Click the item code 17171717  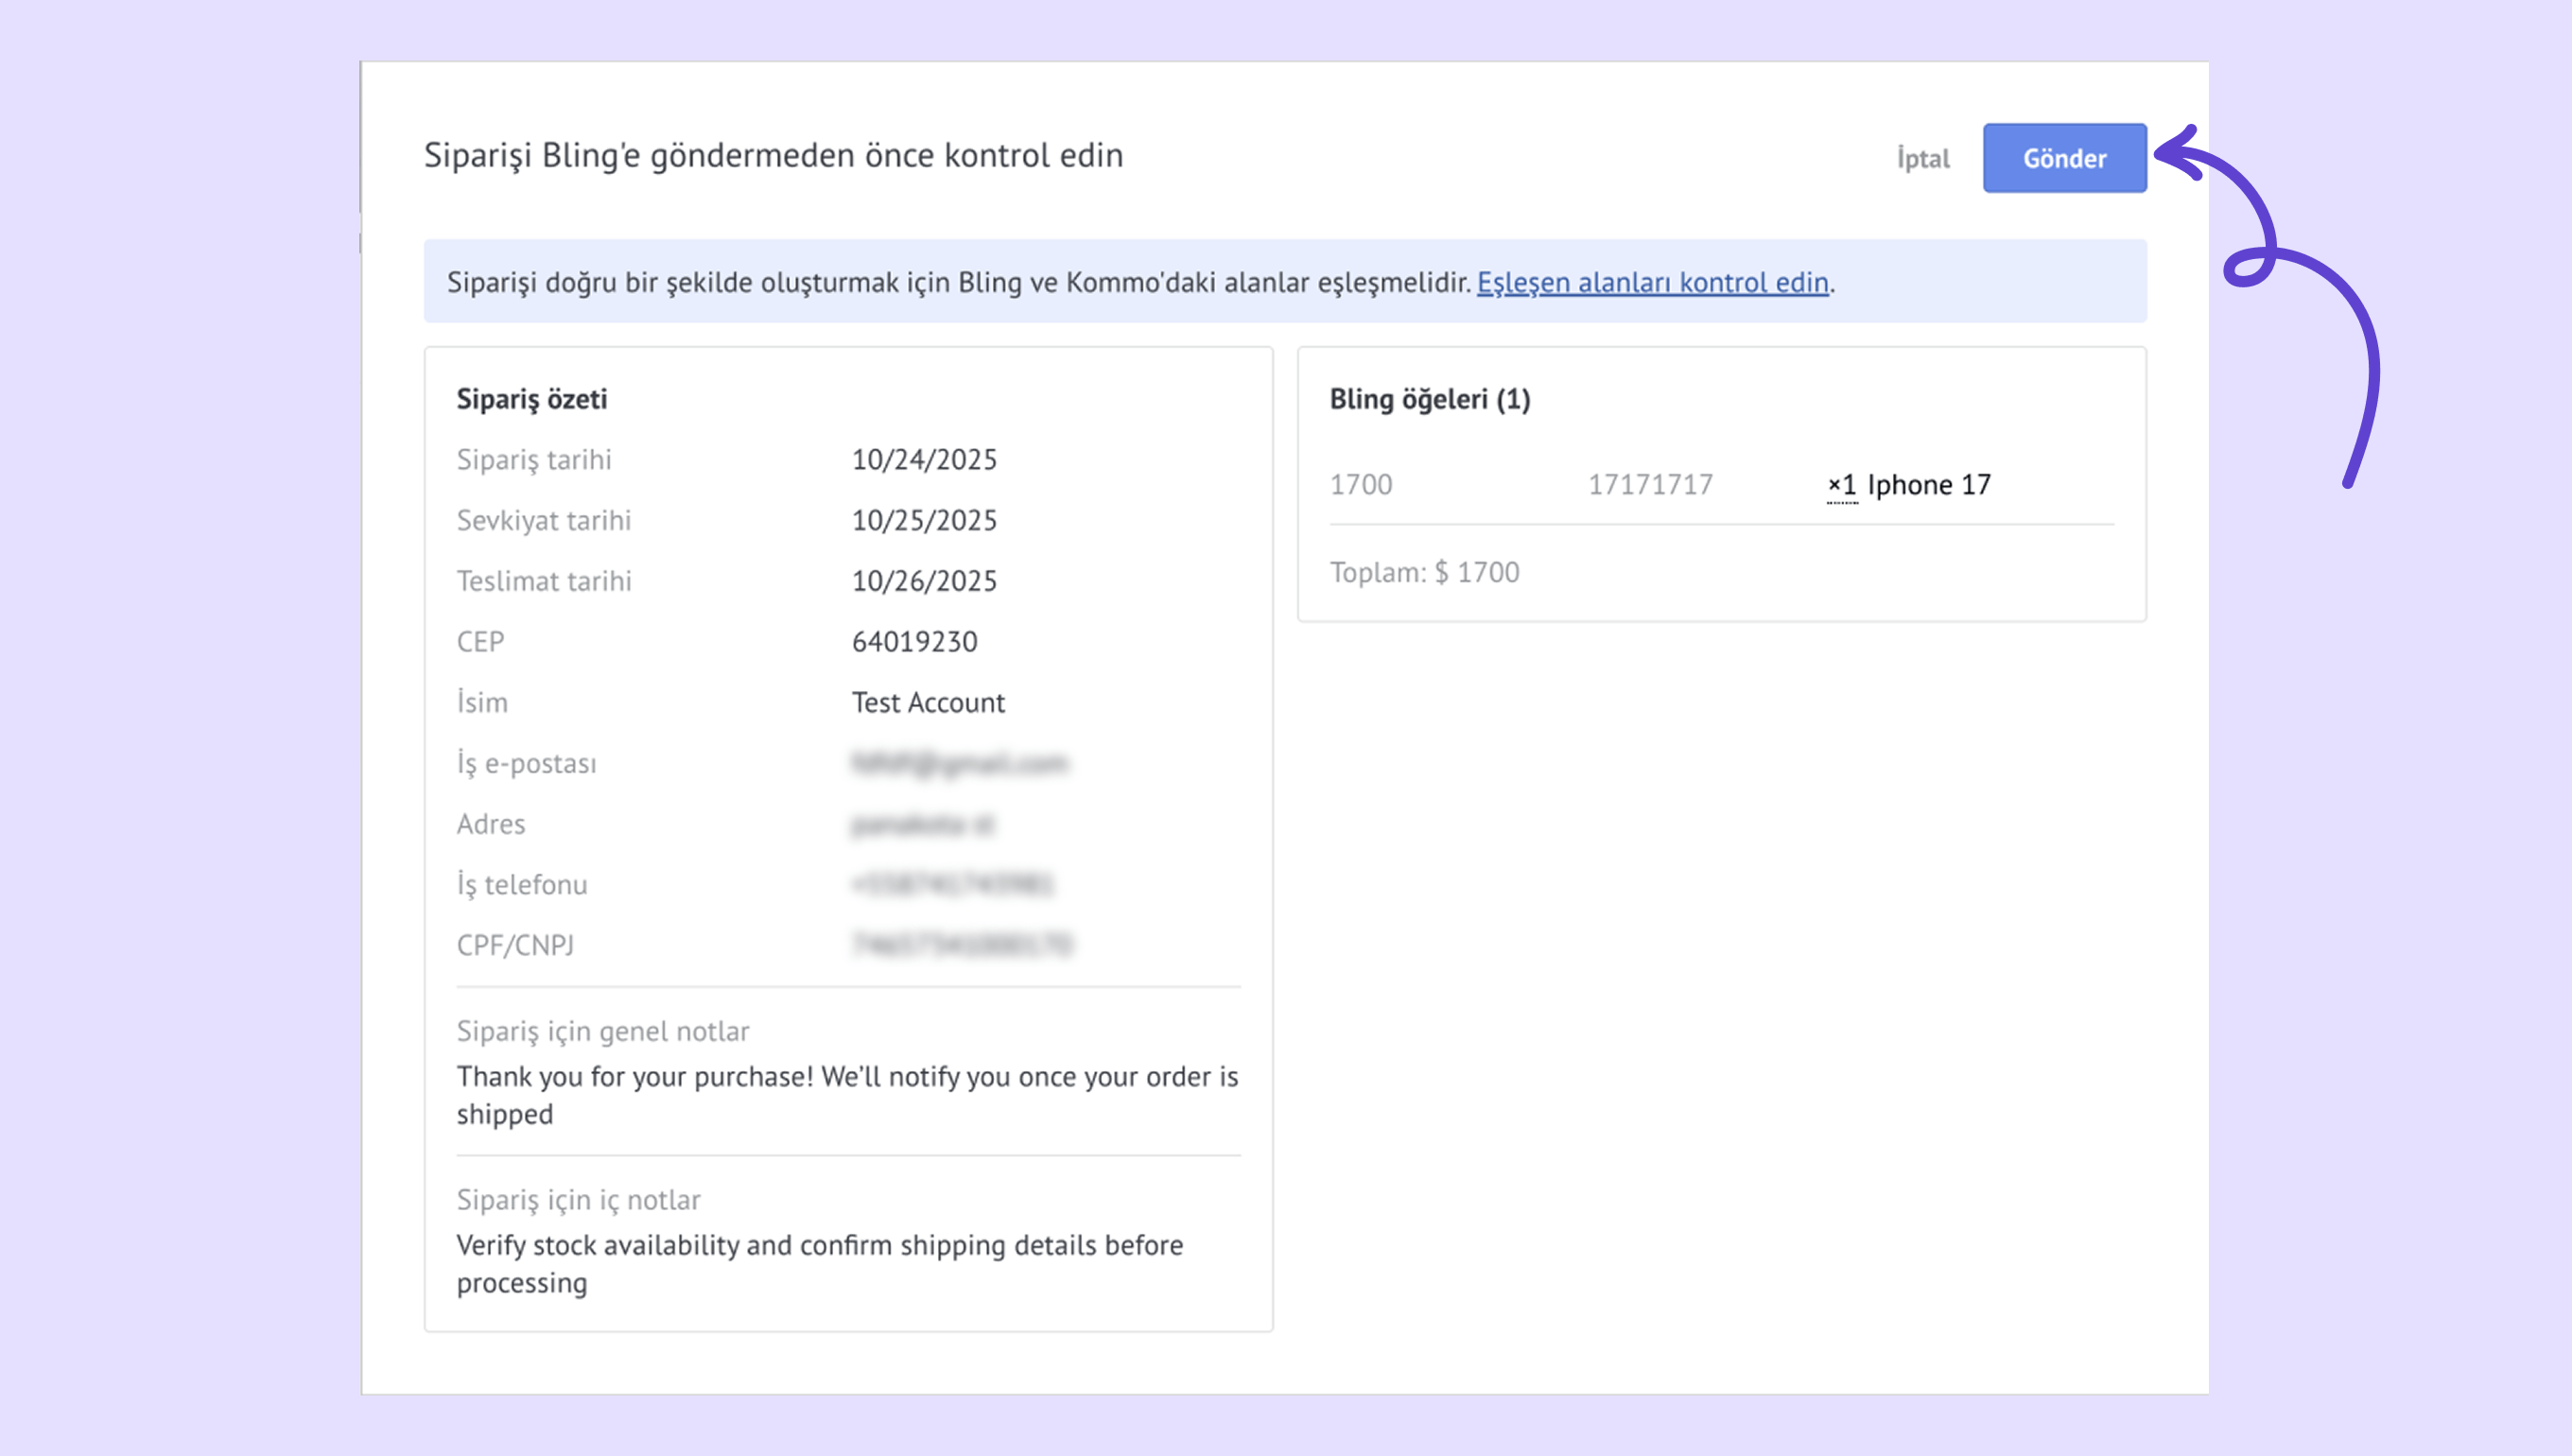[1650, 485]
